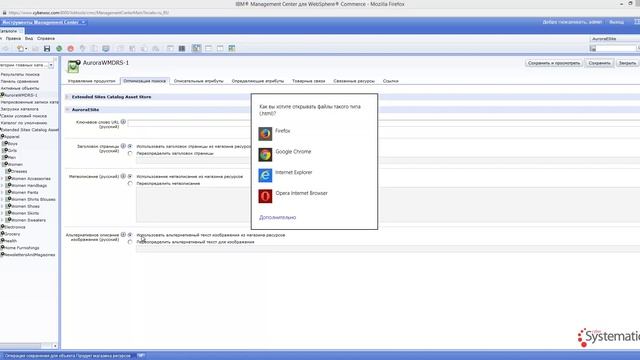Click the red Stop toolbar icon

[x=71, y=49]
